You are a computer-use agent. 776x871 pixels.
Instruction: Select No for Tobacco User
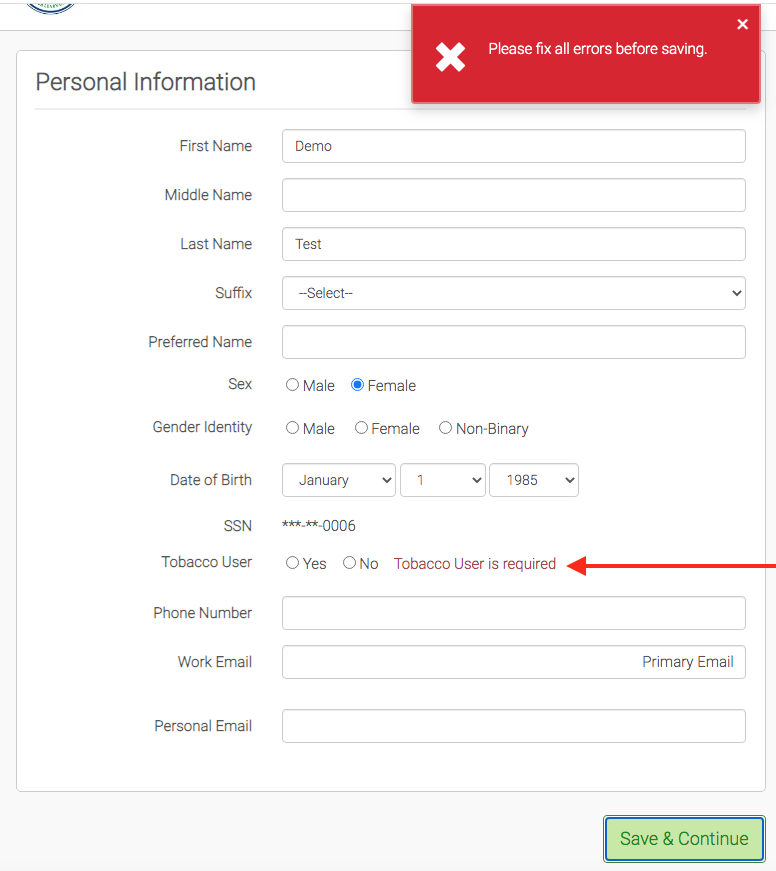pos(349,563)
